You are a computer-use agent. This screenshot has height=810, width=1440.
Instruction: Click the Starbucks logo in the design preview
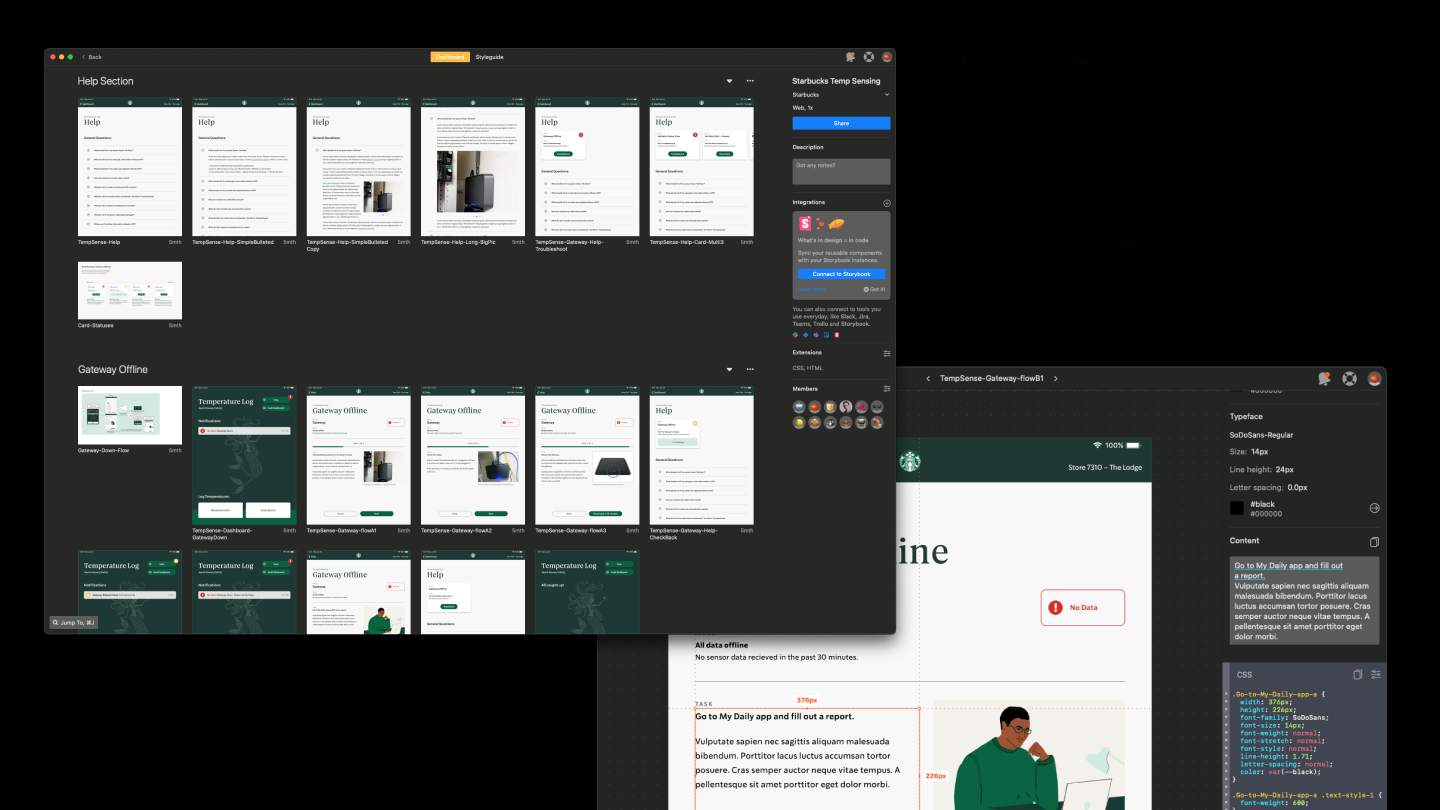click(x=909, y=461)
